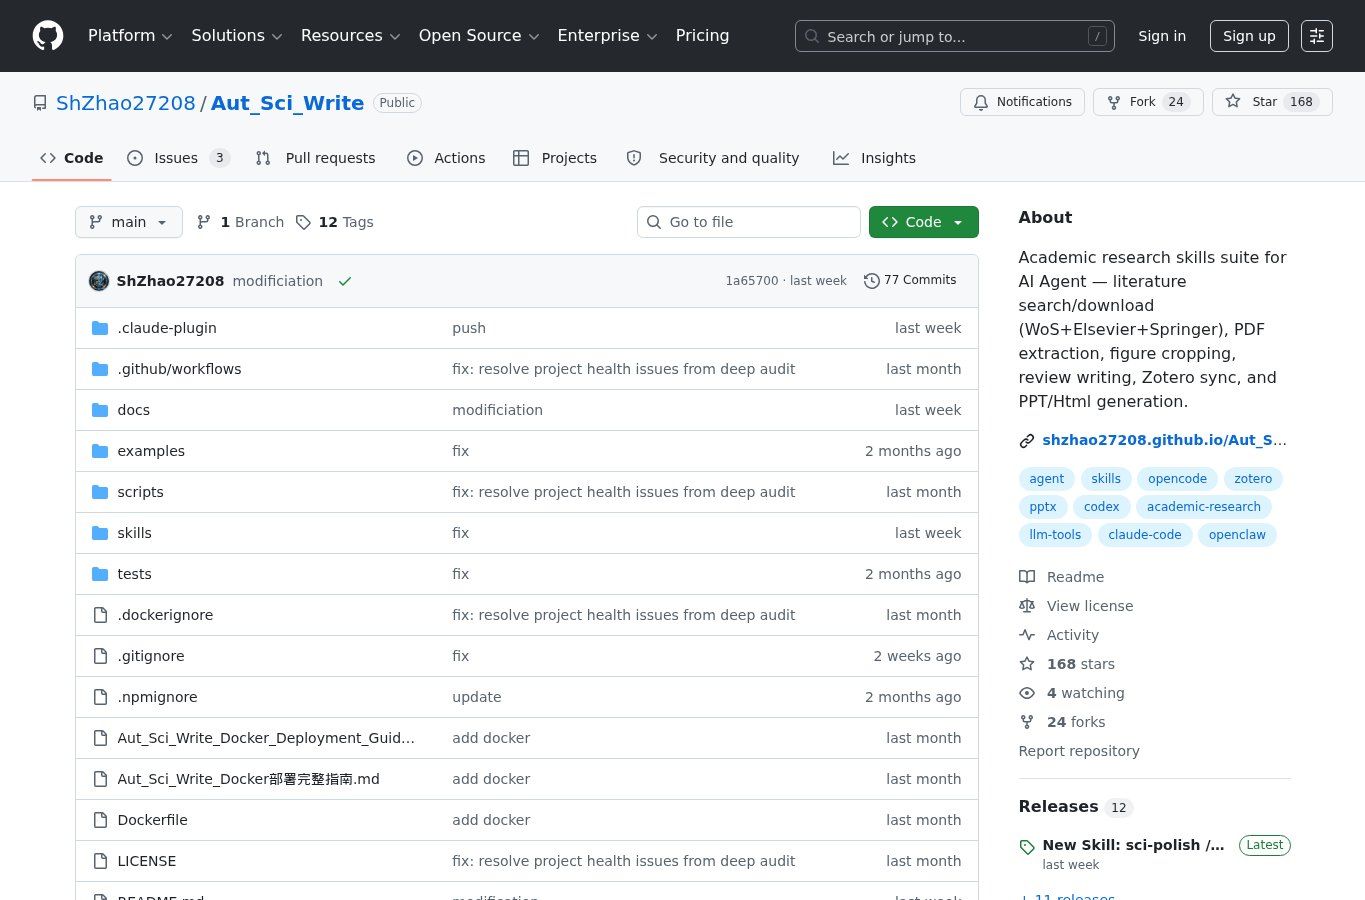
Task: Open the green Code dropdown button
Action: click(x=924, y=222)
